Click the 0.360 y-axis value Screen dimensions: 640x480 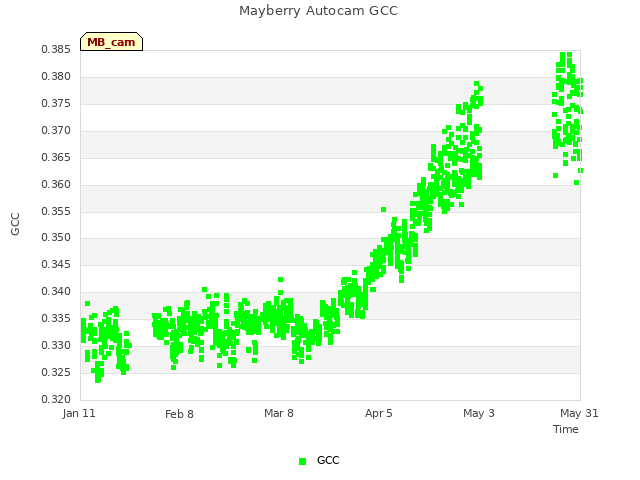point(56,184)
